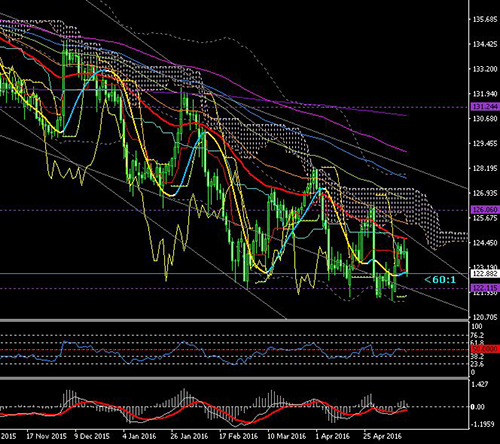Click the 0.00 MACD zero-line label
This screenshot has height=444, width=500.
(x=478, y=407)
